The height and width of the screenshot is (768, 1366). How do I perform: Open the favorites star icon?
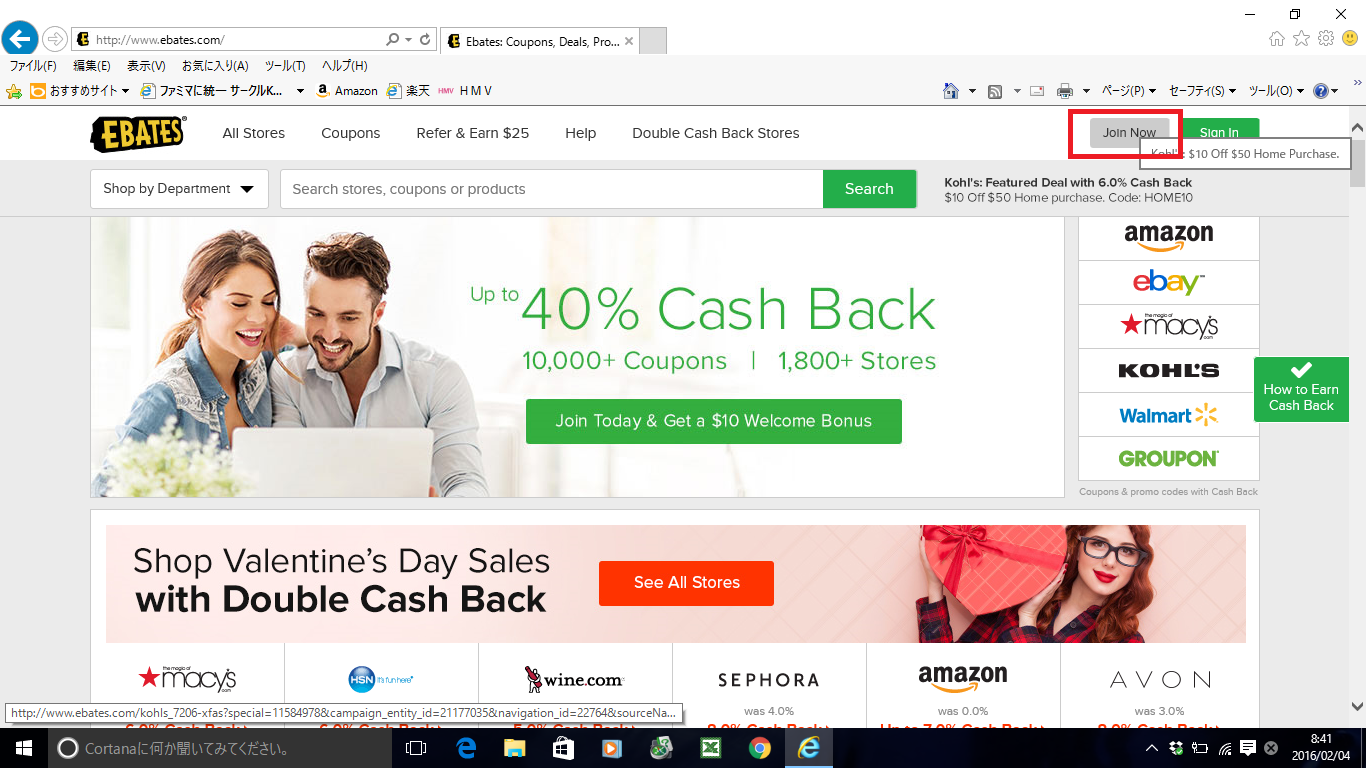pyautogui.click(x=1301, y=39)
